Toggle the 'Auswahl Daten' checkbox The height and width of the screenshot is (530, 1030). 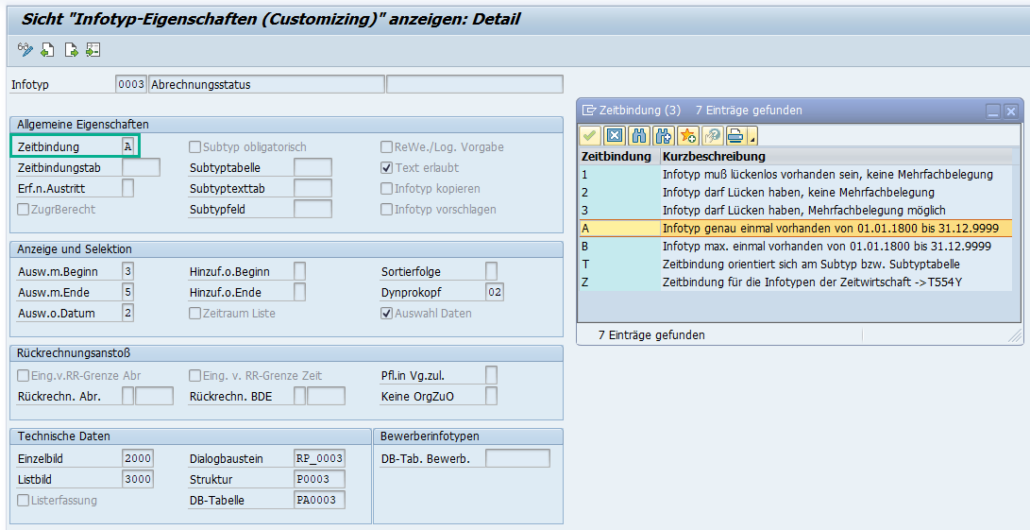click(x=387, y=313)
